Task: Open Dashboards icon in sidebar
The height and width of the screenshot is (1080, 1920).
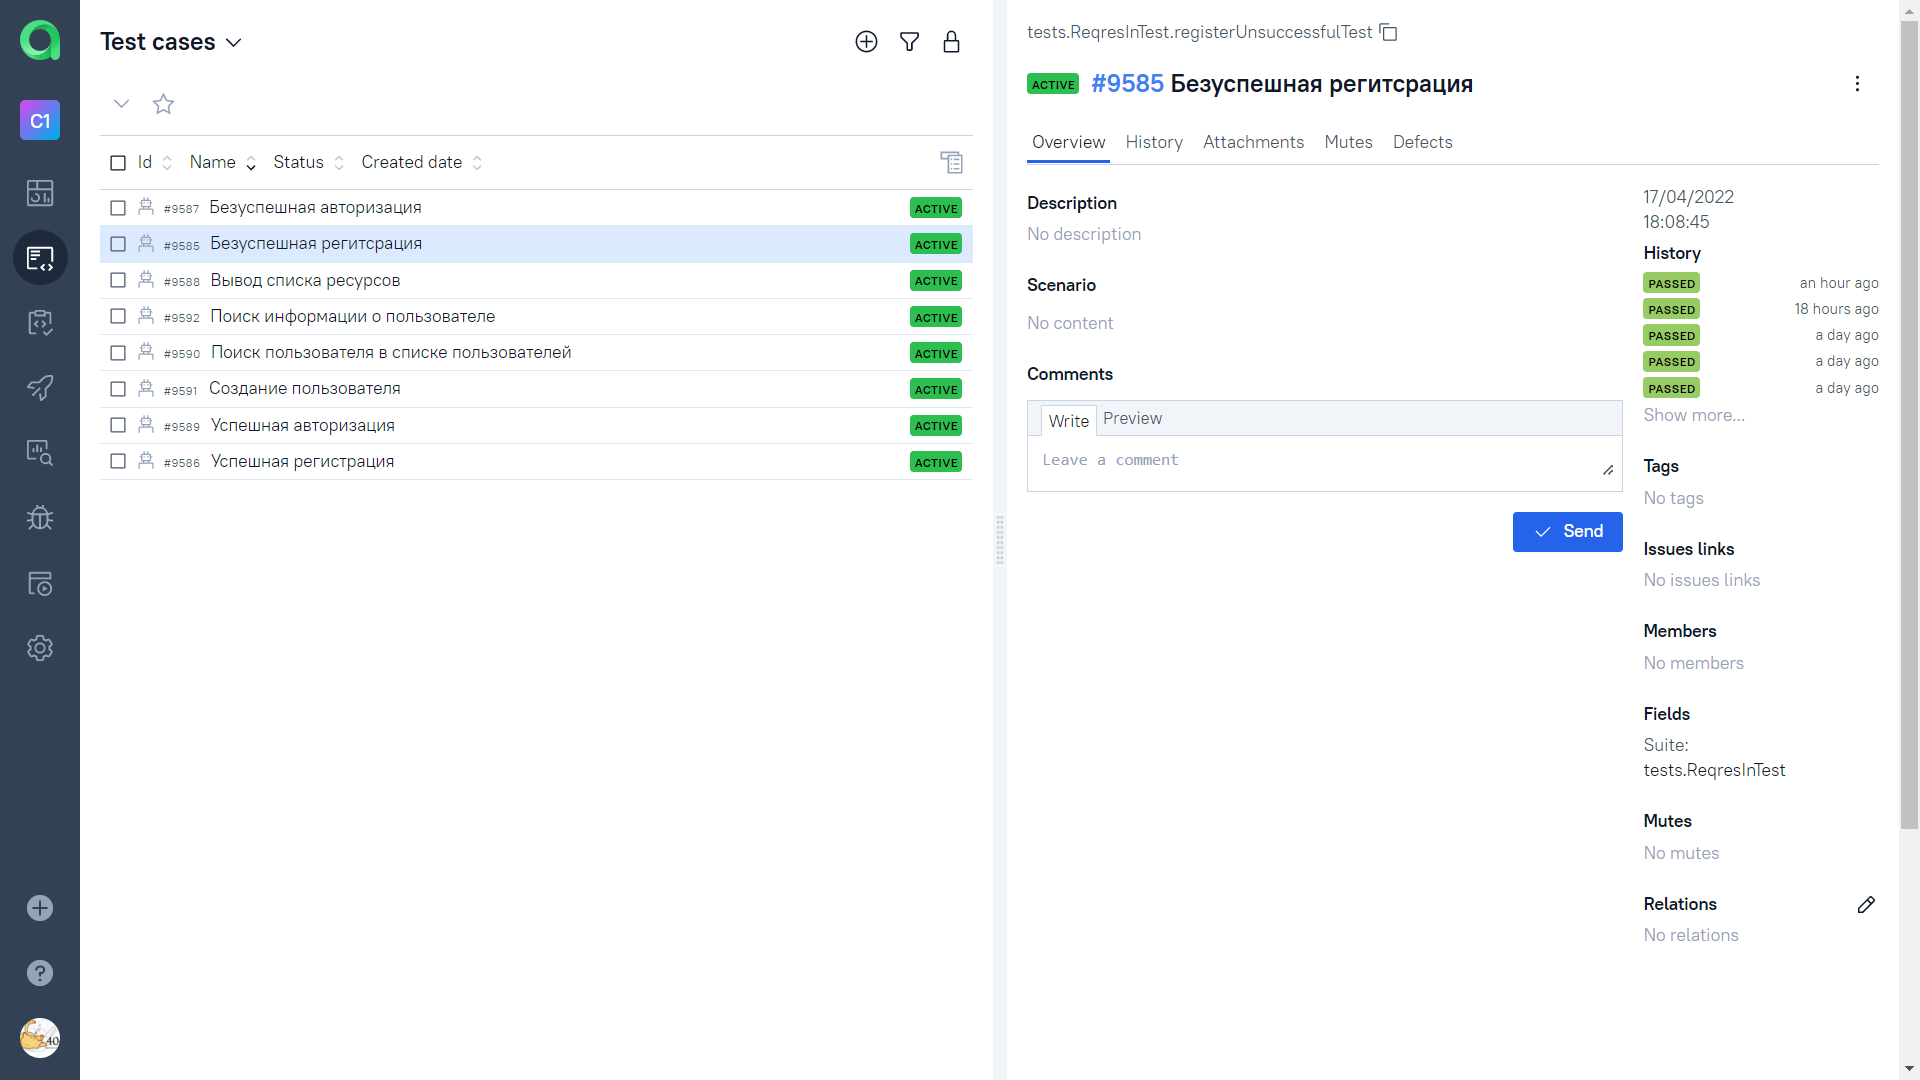Action: [x=40, y=193]
